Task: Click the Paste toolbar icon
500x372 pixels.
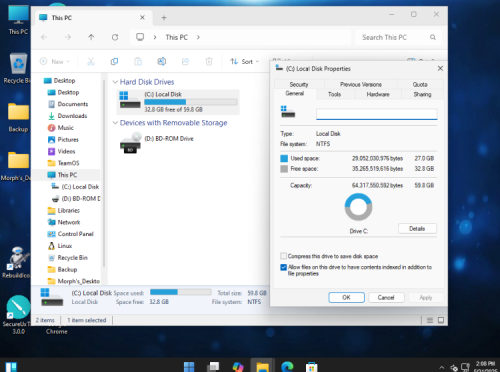Action: (x=138, y=61)
